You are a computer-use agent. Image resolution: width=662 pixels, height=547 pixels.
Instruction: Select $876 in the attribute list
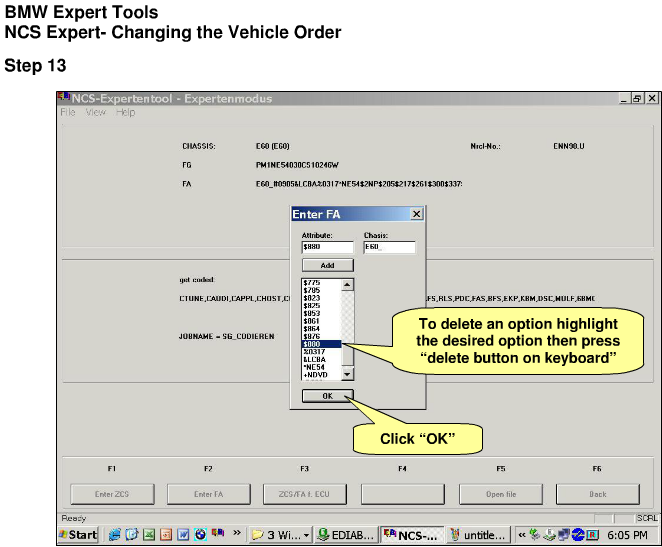322,336
